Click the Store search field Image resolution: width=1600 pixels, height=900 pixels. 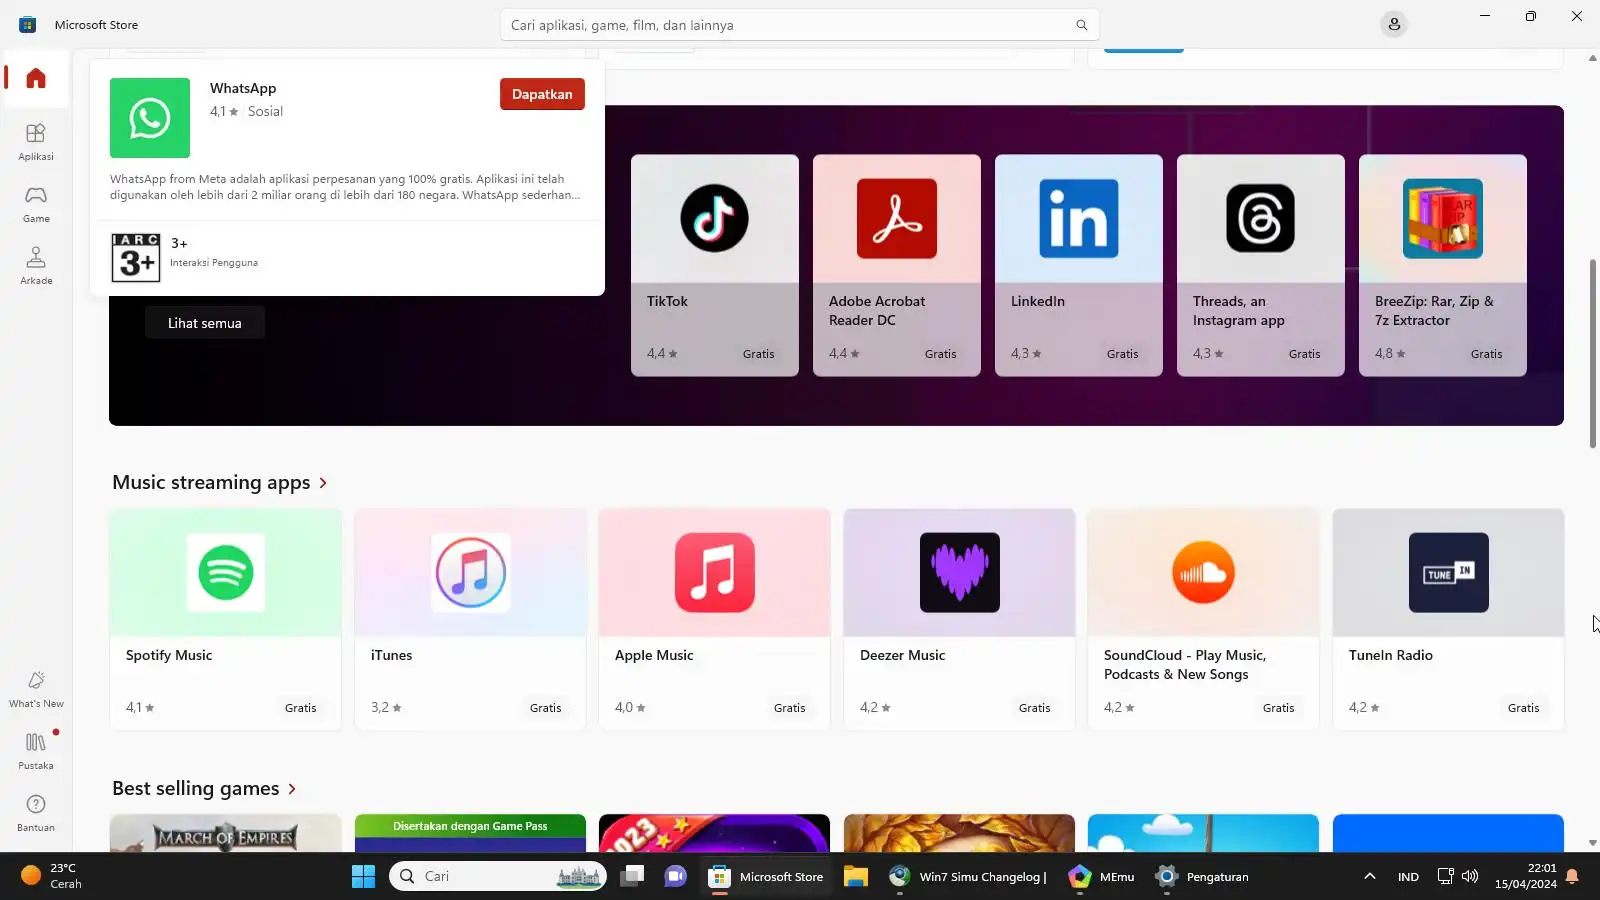pos(799,25)
